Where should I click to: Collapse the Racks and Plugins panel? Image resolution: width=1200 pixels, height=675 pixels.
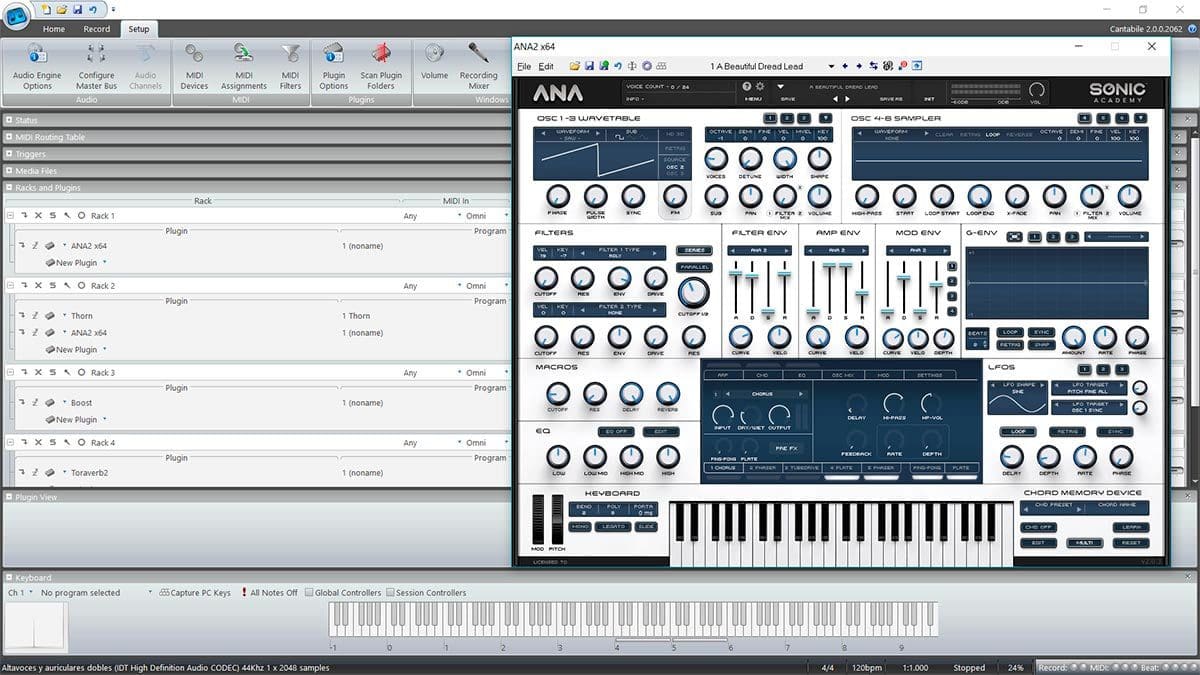[9, 187]
